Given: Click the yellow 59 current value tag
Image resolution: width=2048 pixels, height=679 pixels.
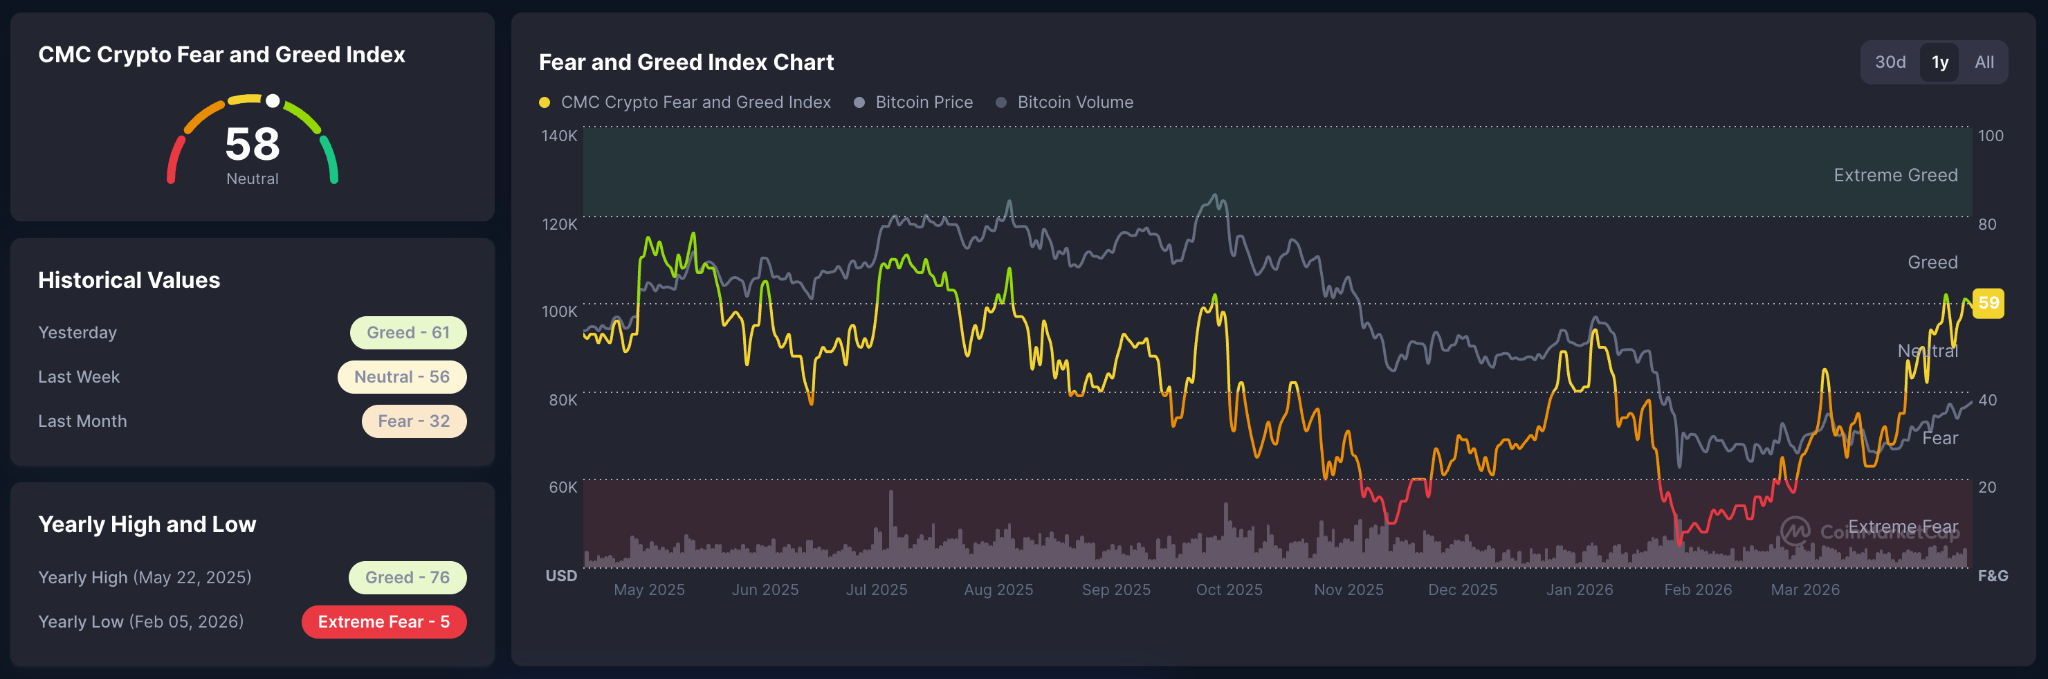Looking at the screenshot, I should [1988, 303].
